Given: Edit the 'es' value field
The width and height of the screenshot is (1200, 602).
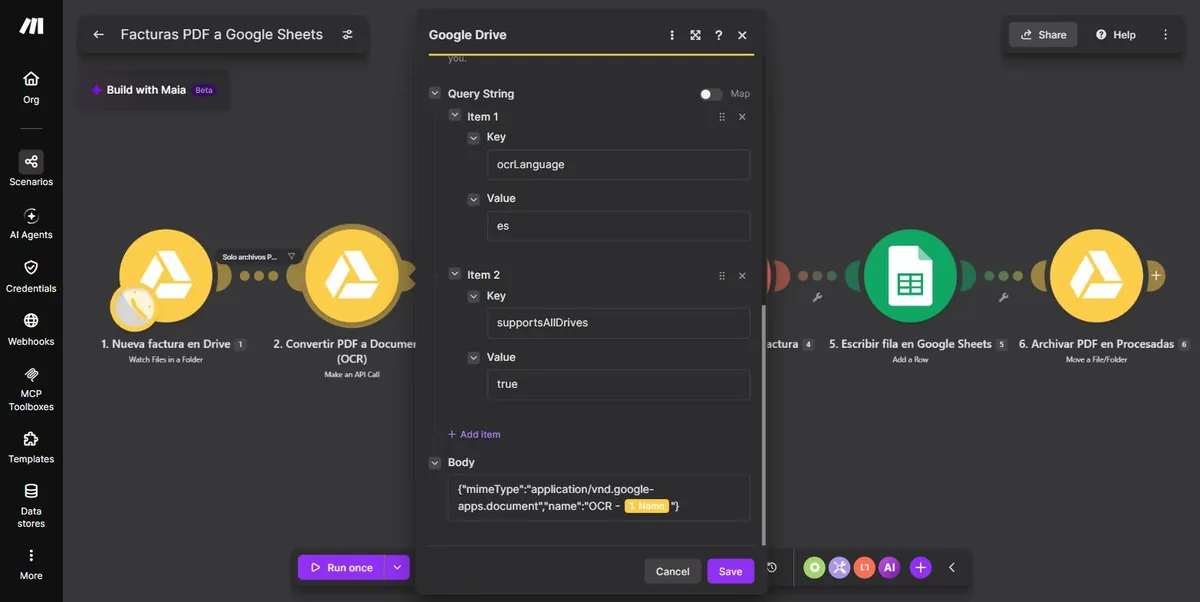Looking at the screenshot, I should click(x=618, y=226).
